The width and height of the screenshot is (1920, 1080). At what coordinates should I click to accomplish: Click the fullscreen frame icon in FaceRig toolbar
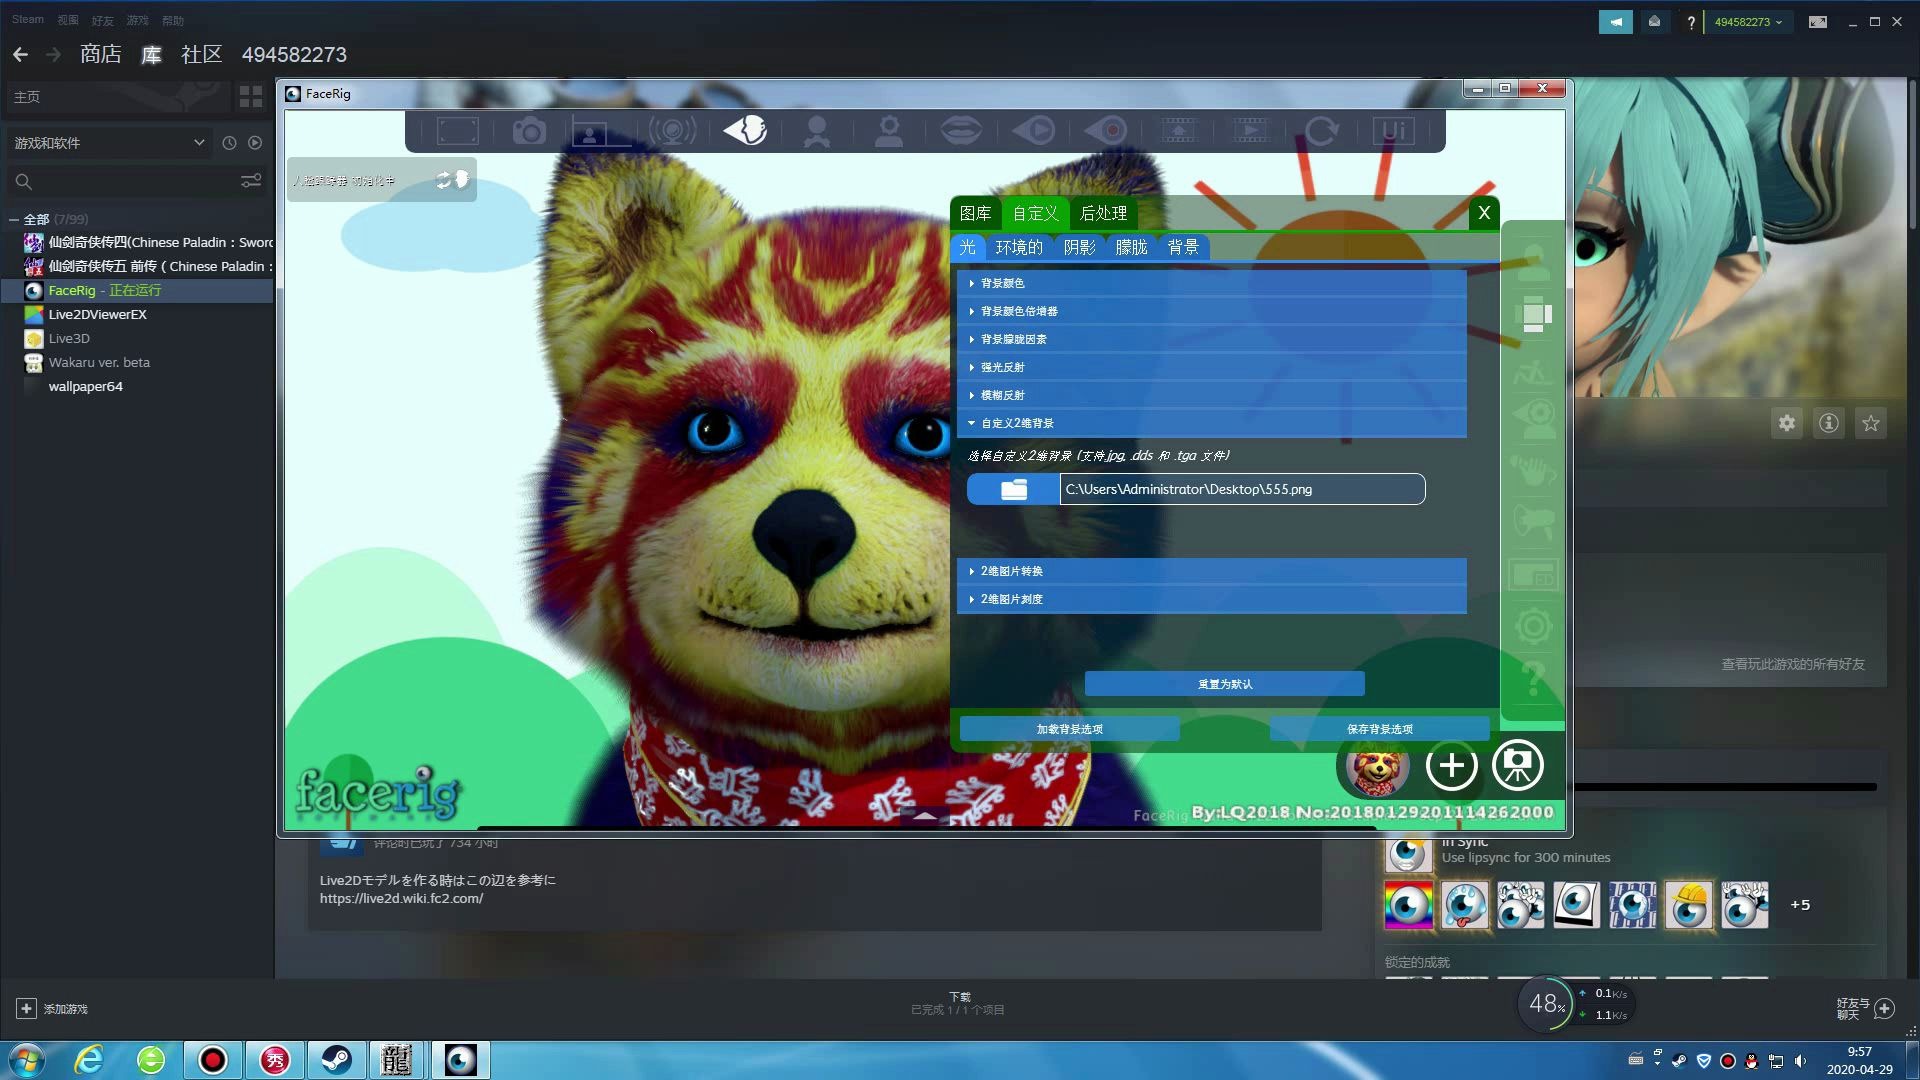[x=458, y=131]
